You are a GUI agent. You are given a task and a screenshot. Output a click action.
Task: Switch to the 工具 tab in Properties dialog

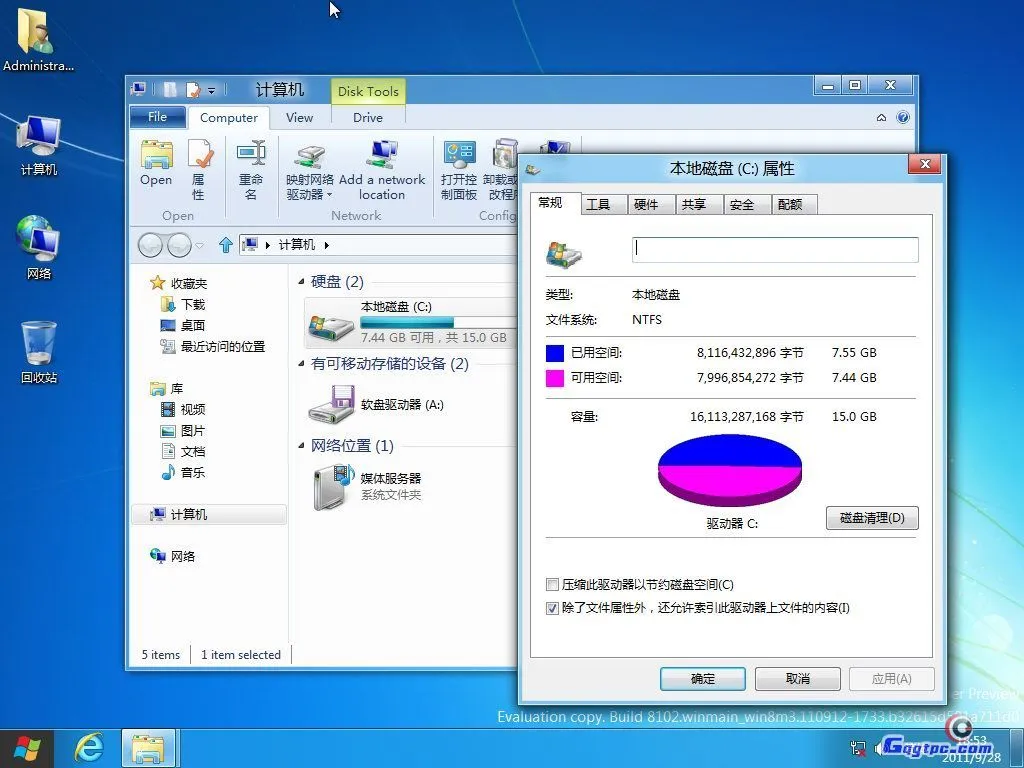[x=601, y=204]
